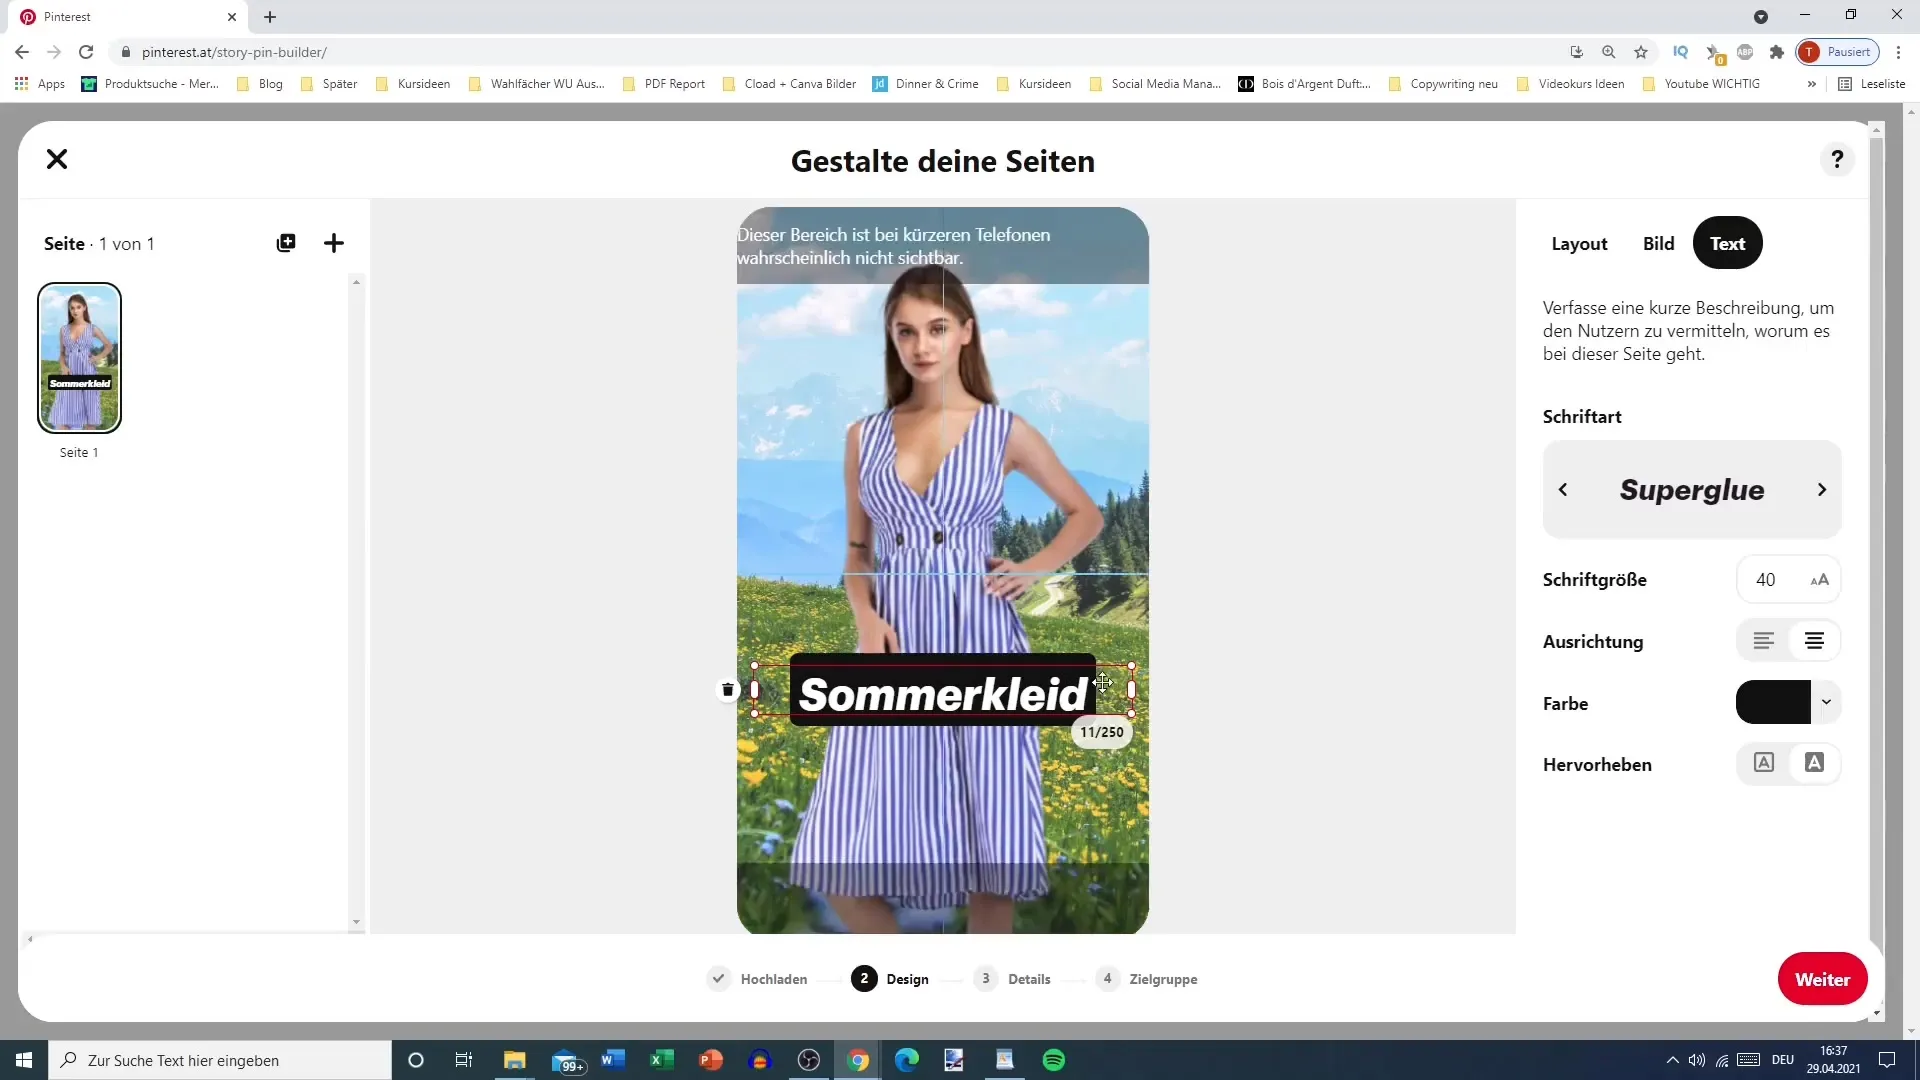Click Weiter button to proceed
Screen dimensions: 1920x1080
(x=1822, y=980)
